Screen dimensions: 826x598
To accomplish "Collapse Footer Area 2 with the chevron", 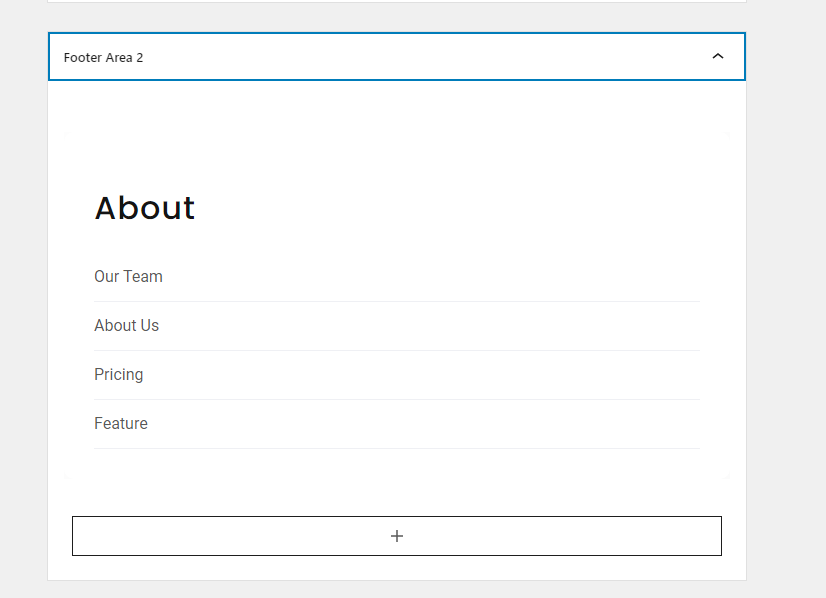I will pos(717,56).
